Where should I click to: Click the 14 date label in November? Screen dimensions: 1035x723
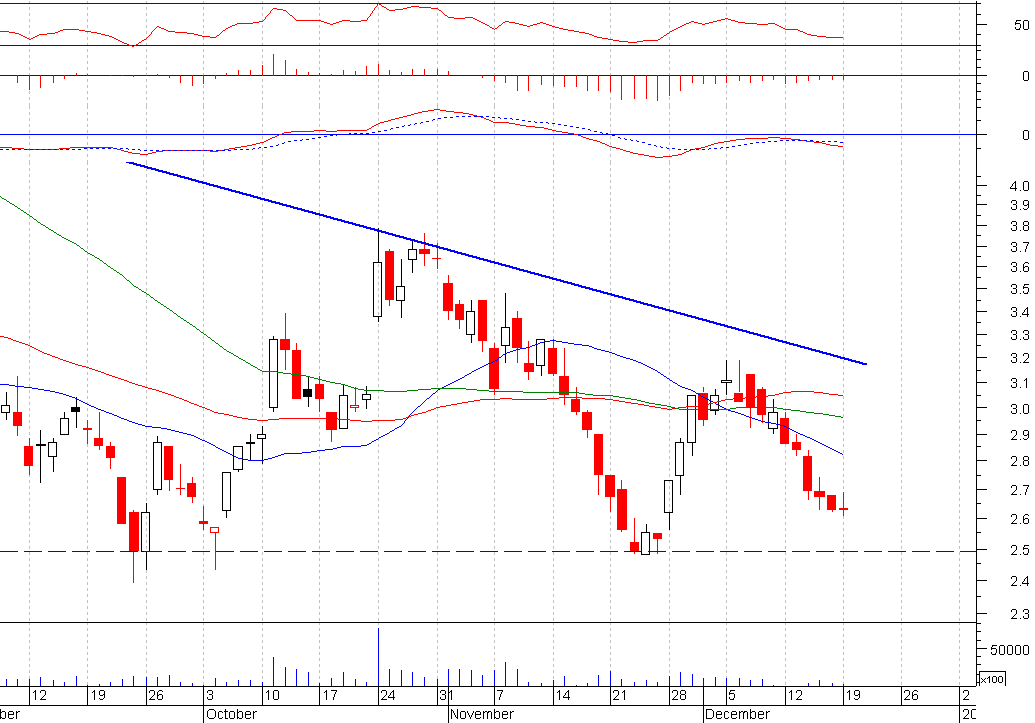click(562, 695)
